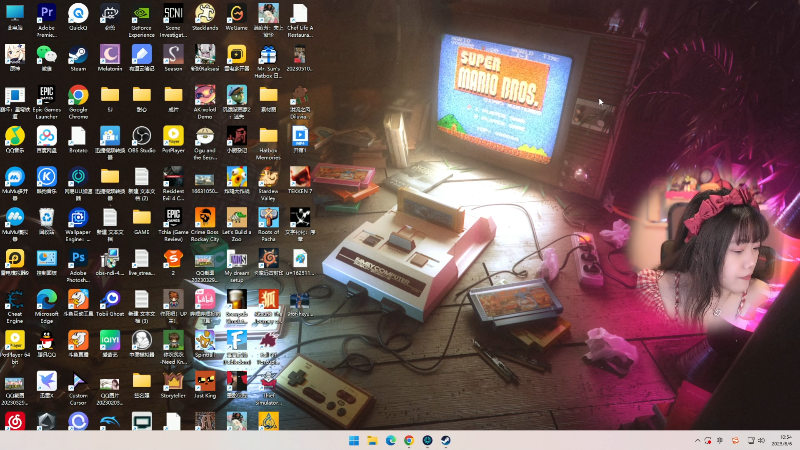This screenshot has width=800, height=450.
Task: Select the pink bilibili desktop icon
Action: [205, 306]
